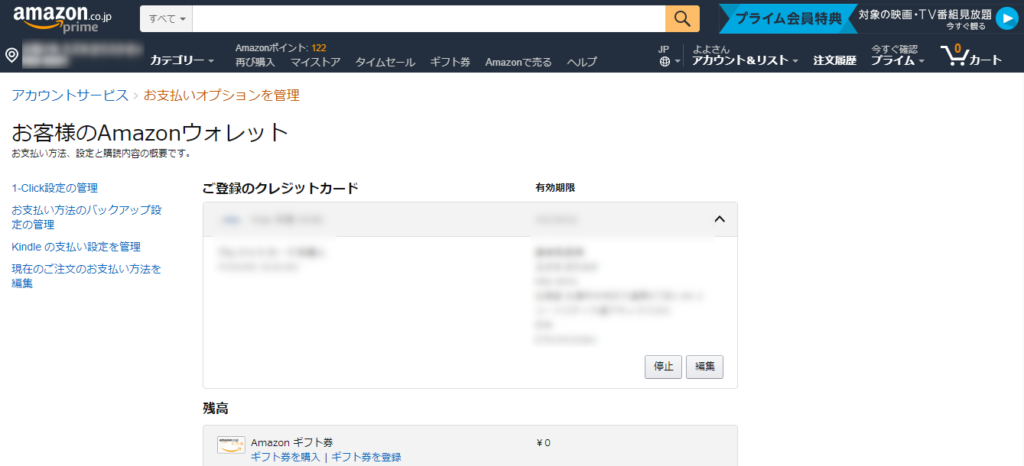The width and height of the screenshot is (1024, 466).
Task: Open 注文履歴 order history
Action: (835, 61)
